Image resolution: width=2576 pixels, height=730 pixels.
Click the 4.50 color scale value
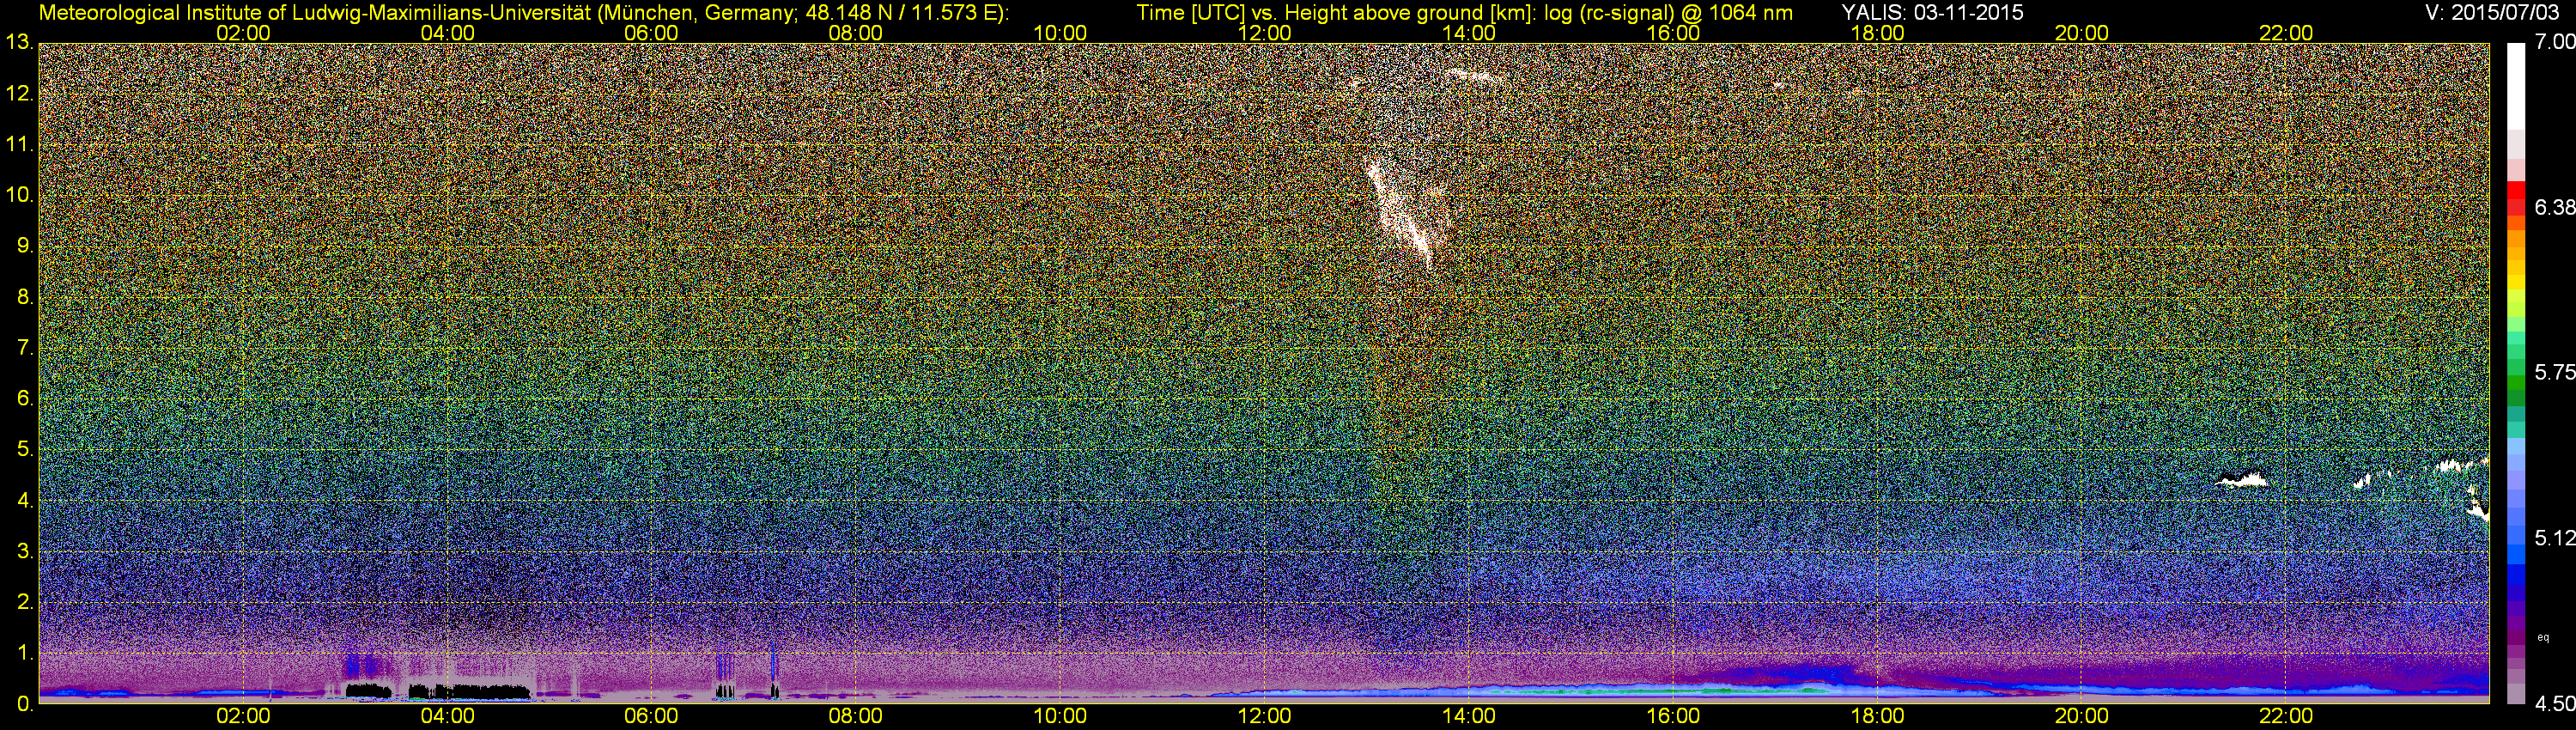(2554, 704)
